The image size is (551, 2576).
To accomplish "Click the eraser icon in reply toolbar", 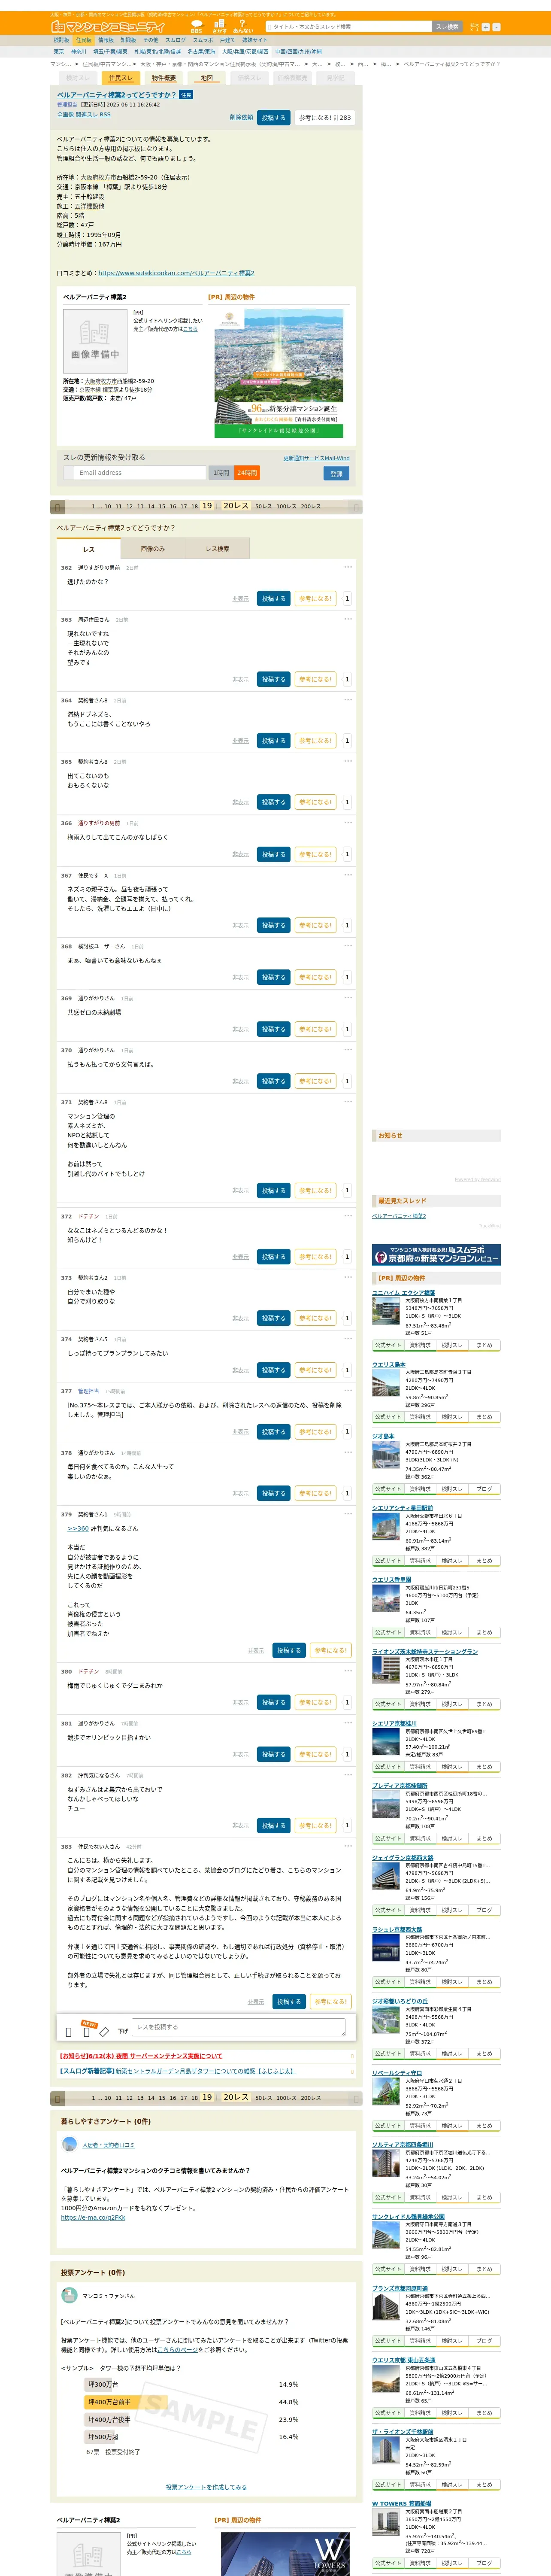I will pos(104,2031).
